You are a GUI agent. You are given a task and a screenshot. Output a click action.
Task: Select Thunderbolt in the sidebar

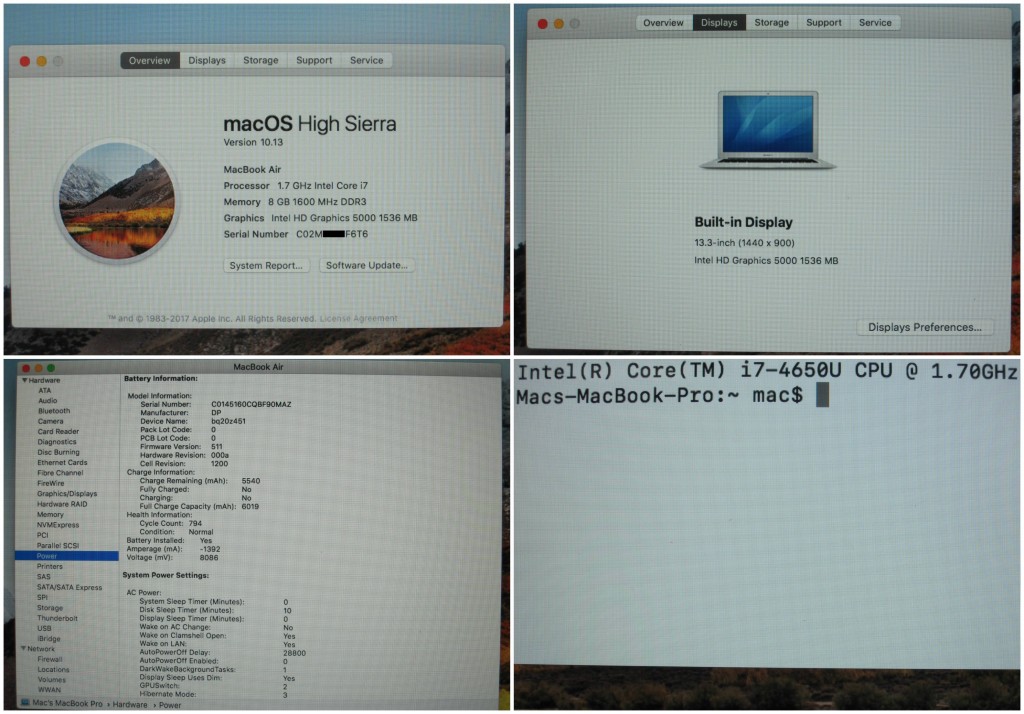57,618
